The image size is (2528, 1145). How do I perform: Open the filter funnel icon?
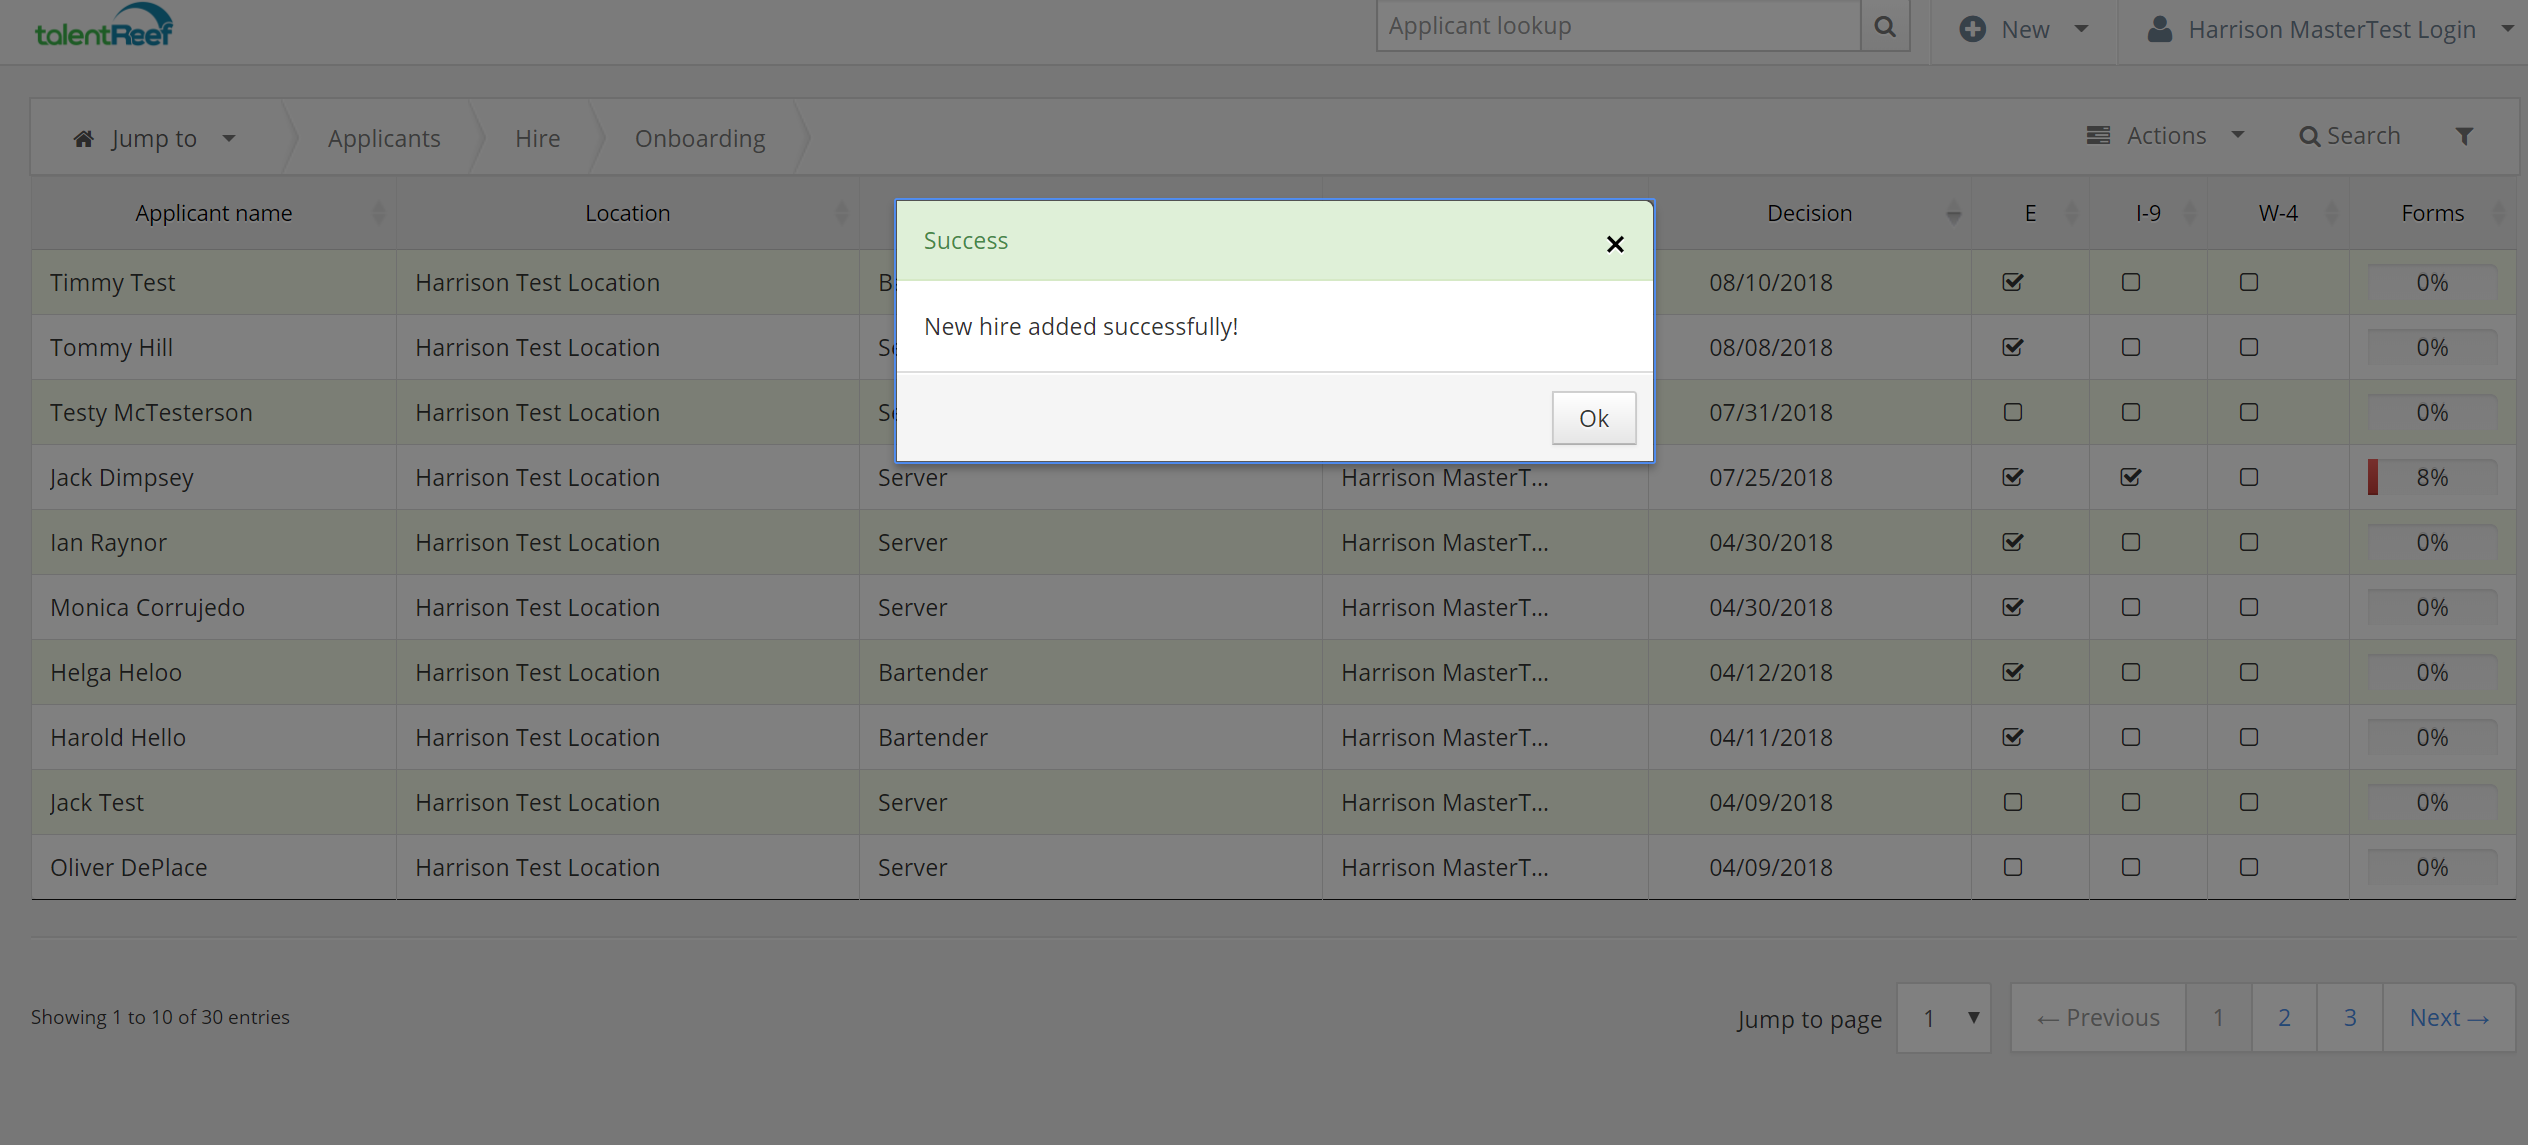coord(2465,135)
